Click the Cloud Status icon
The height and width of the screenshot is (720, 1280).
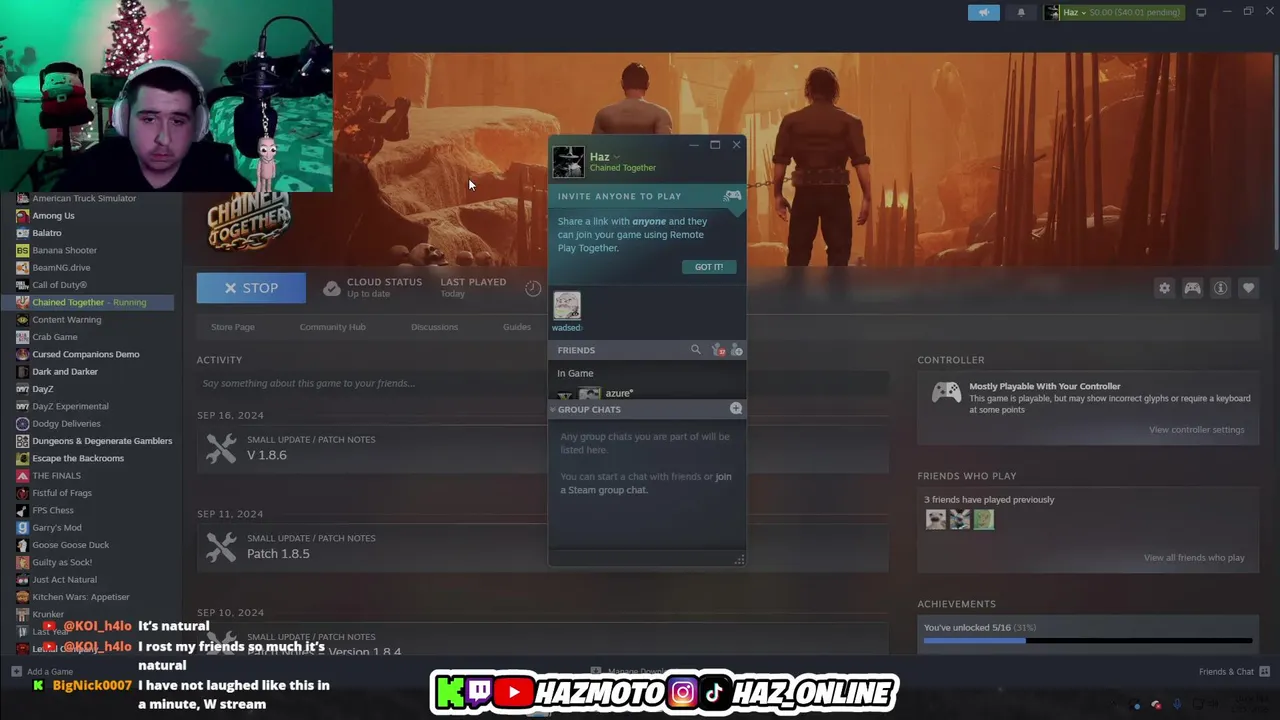click(x=332, y=288)
